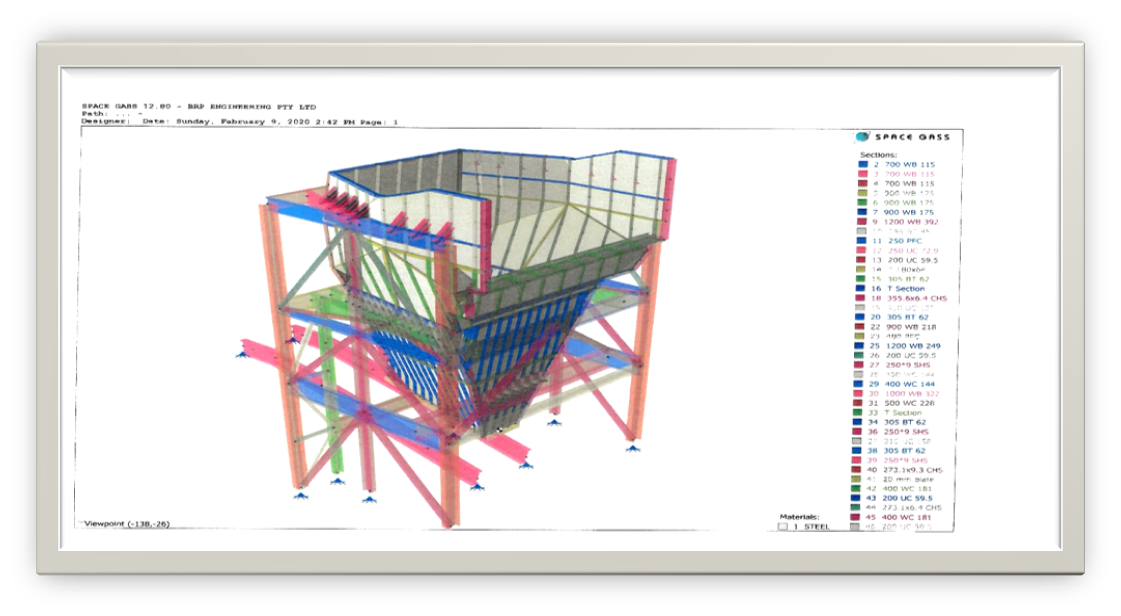Select the swatch beside 9 1200 WB 392

click(862, 222)
